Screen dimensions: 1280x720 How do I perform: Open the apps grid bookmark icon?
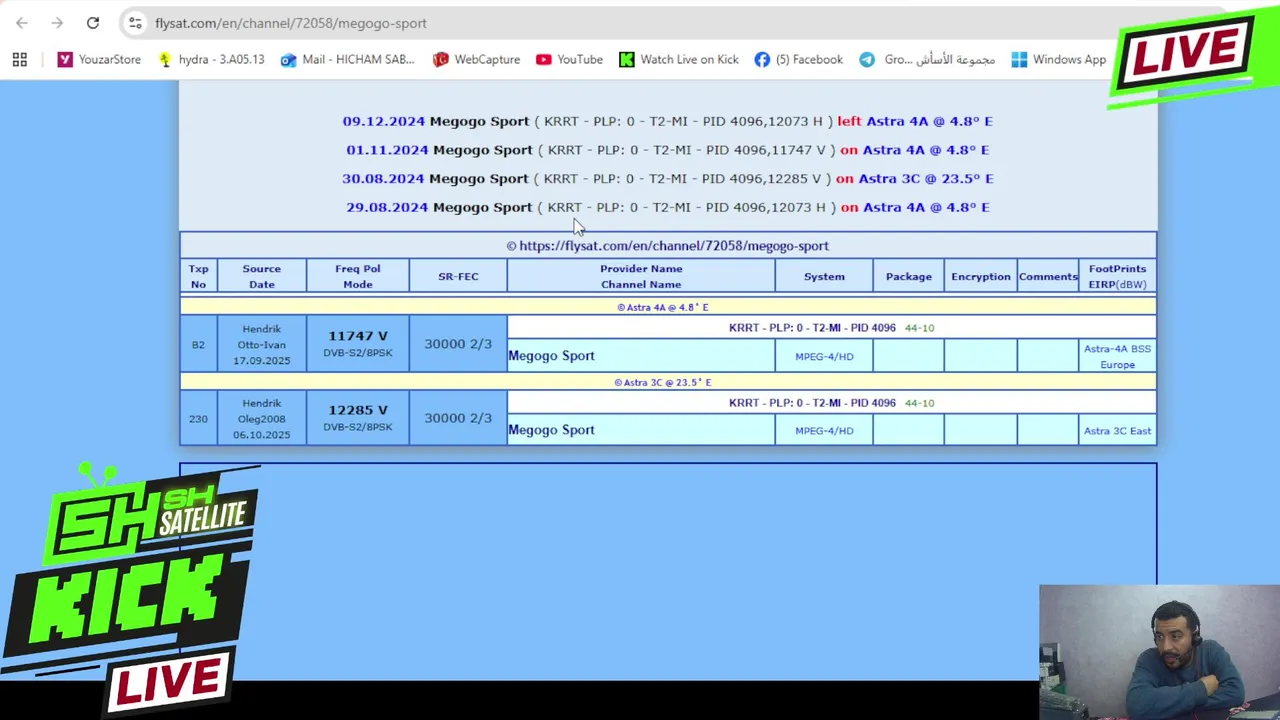coord(20,60)
